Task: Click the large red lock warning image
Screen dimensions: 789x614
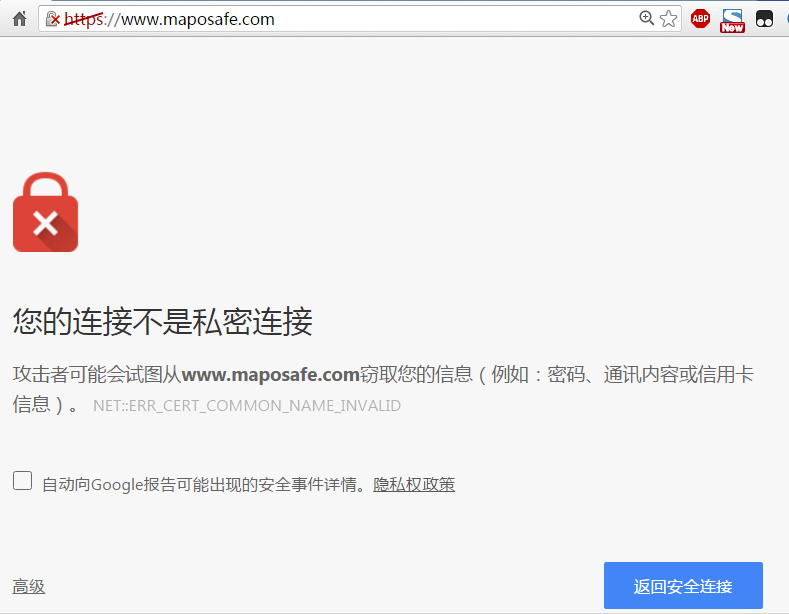Action: pos(45,212)
